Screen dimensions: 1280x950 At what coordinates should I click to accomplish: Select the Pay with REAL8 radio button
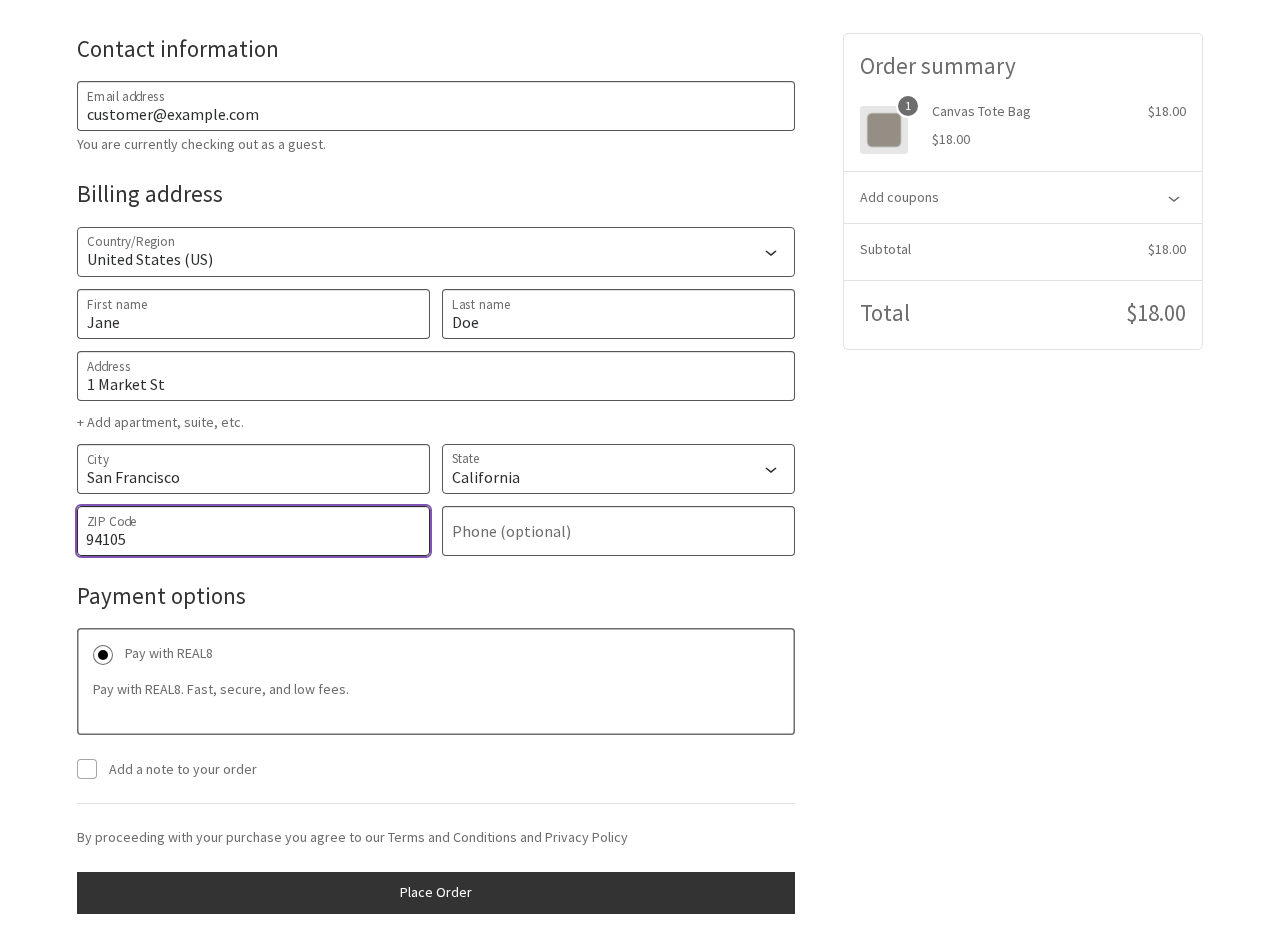coord(103,655)
